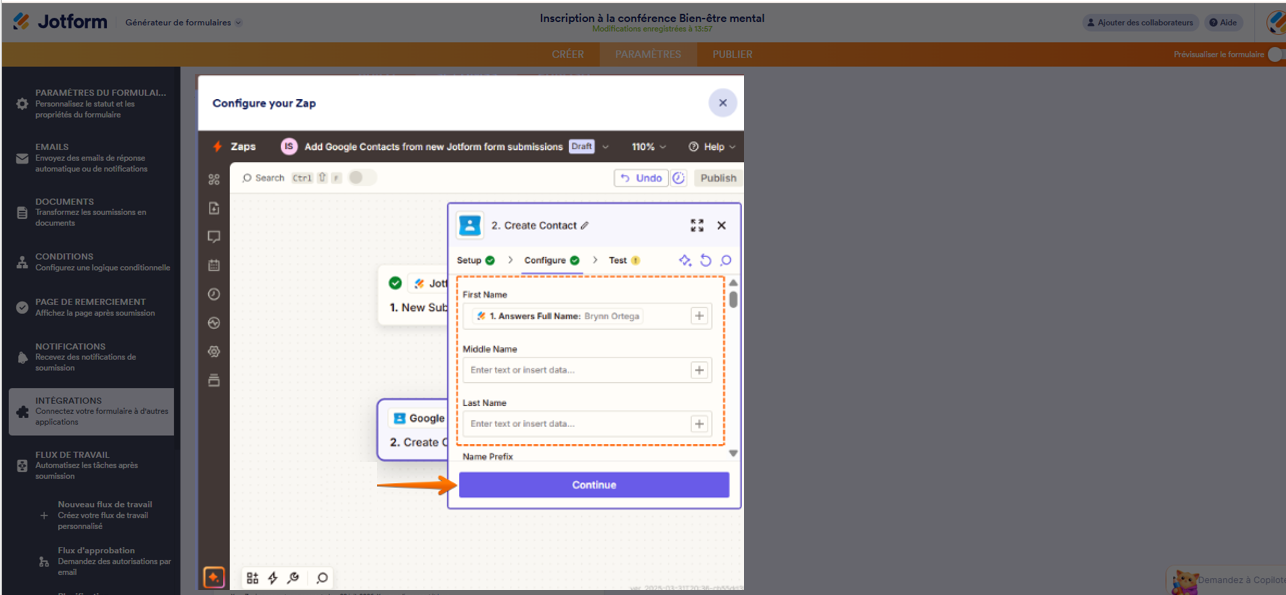The width and height of the screenshot is (1286, 595).
Task: Click the version history clock icon beside Undo
Action: tap(678, 178)
